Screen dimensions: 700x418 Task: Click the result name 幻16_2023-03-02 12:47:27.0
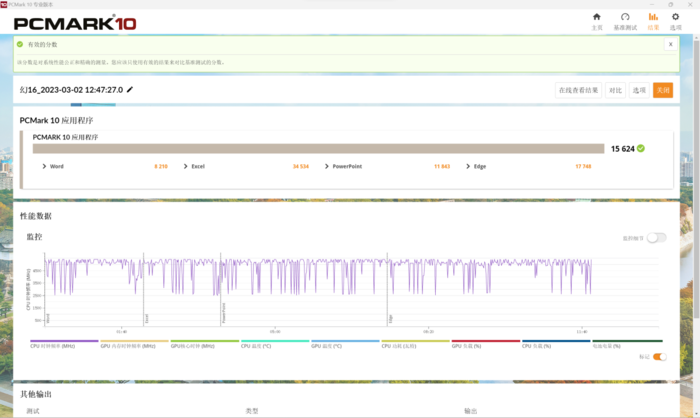point(71,90)
